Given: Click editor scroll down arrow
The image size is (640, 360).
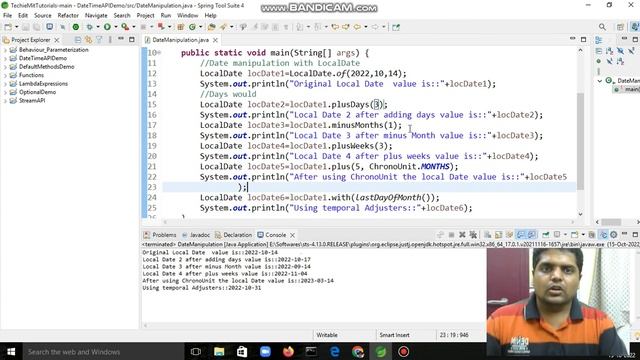Looking at the screenshot, I should point(580,214).
